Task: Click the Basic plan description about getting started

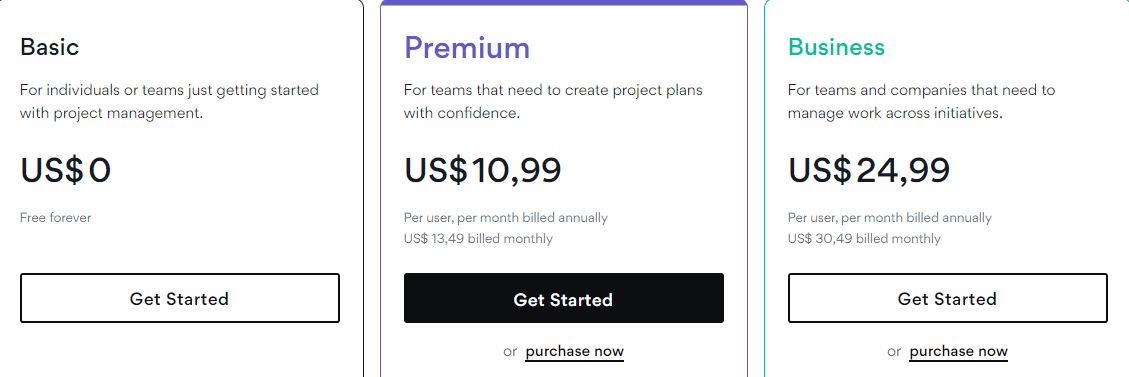Action: [169, 101]
